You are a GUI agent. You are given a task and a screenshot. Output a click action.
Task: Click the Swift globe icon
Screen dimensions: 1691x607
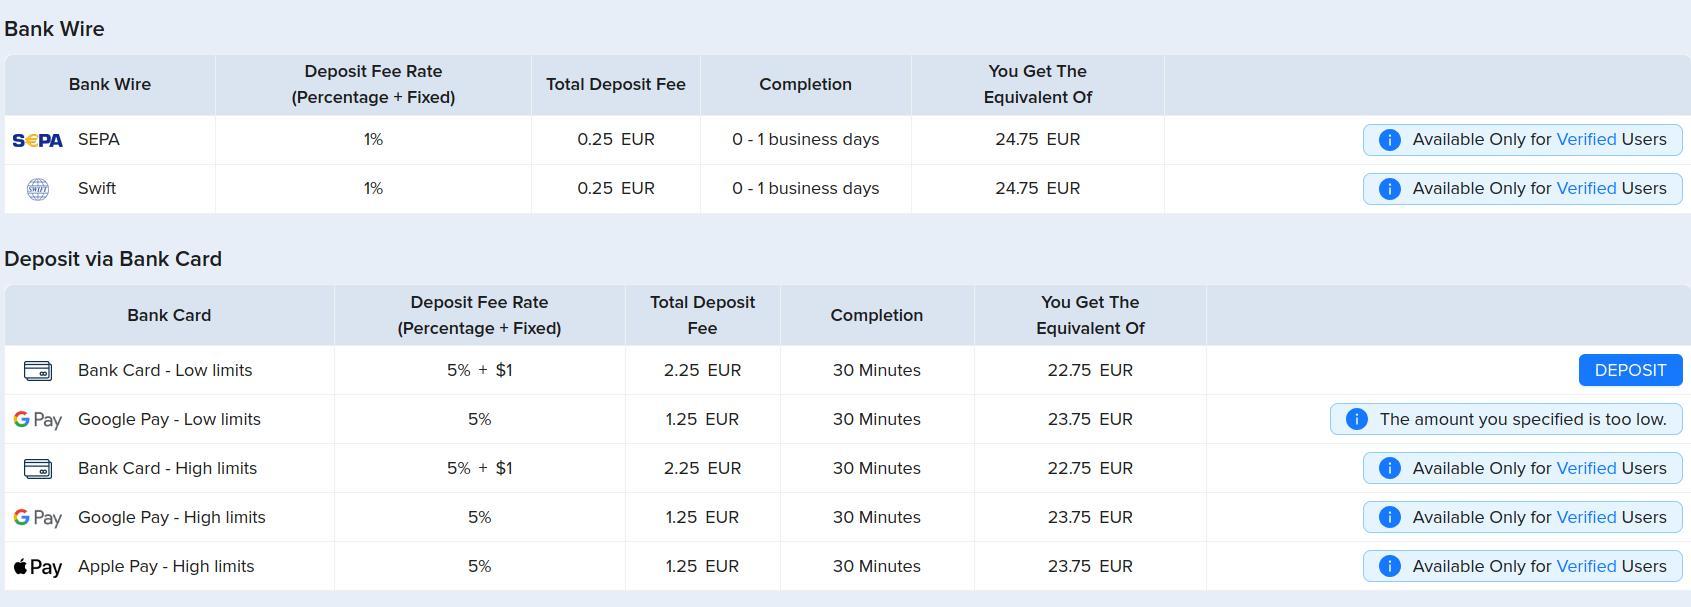[x=37, y=189]
